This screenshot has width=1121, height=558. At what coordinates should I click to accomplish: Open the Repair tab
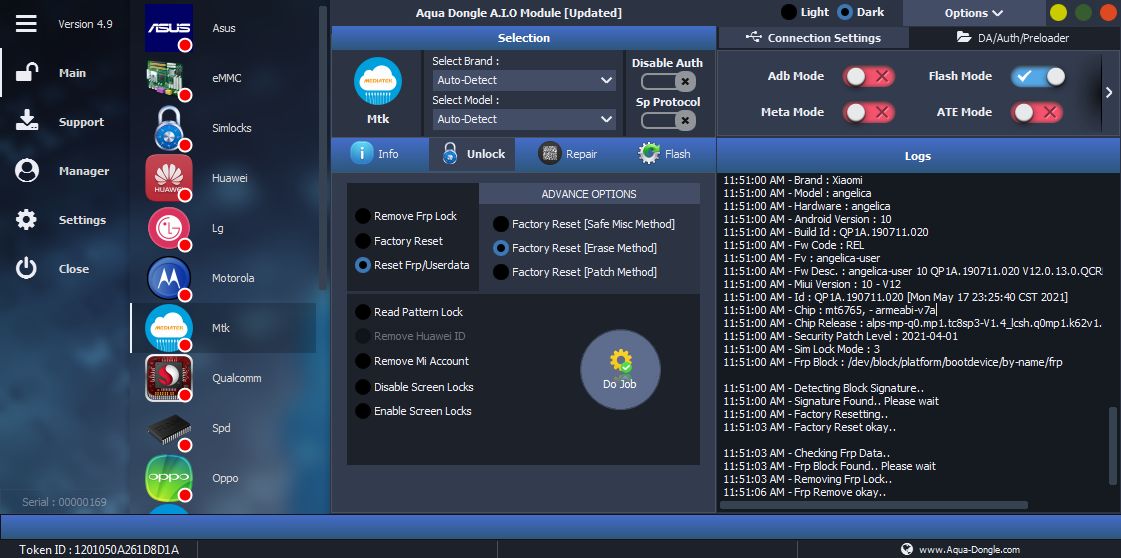click(x=568, y=154)
